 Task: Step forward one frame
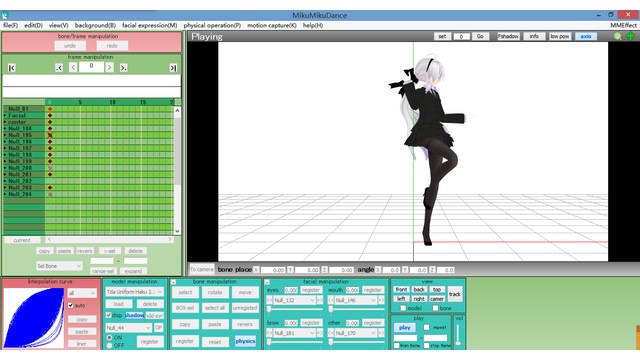(109, 67)
